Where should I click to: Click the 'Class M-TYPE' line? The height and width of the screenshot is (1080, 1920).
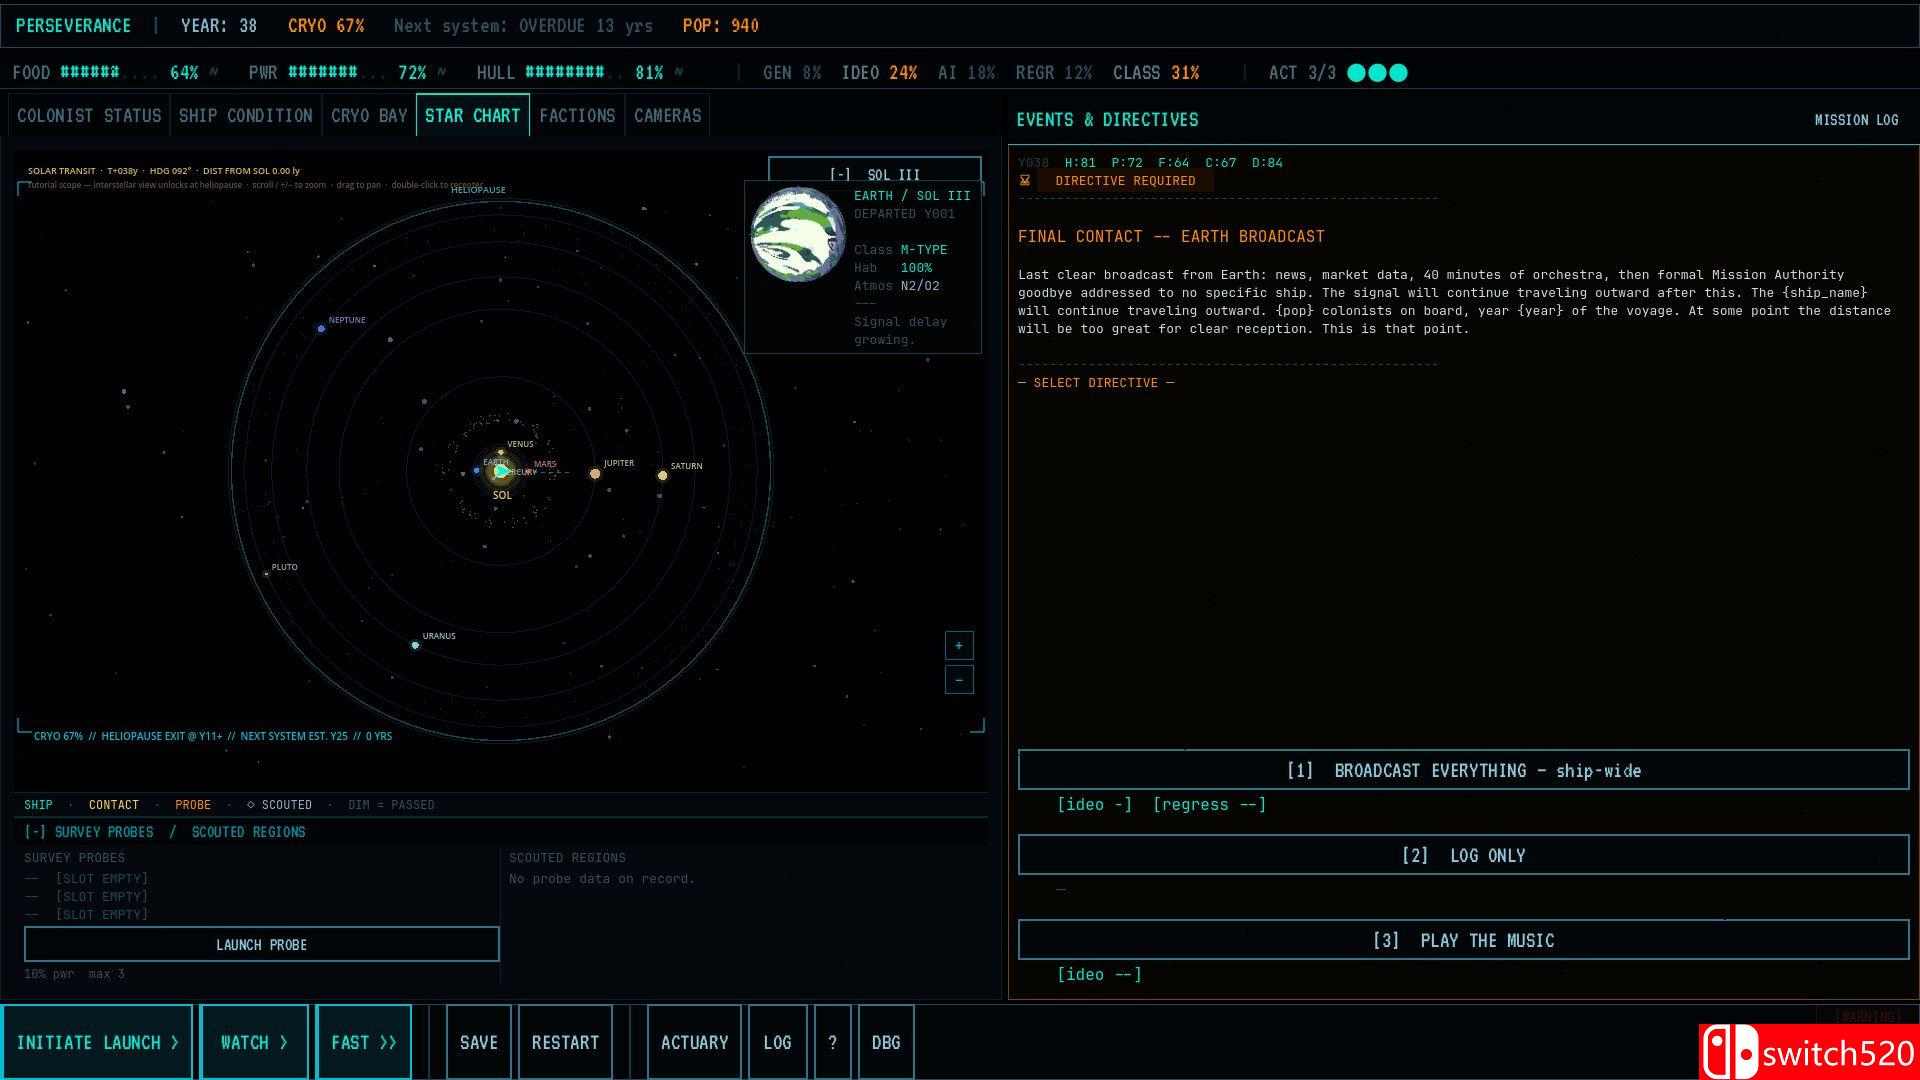coord(900,250)
